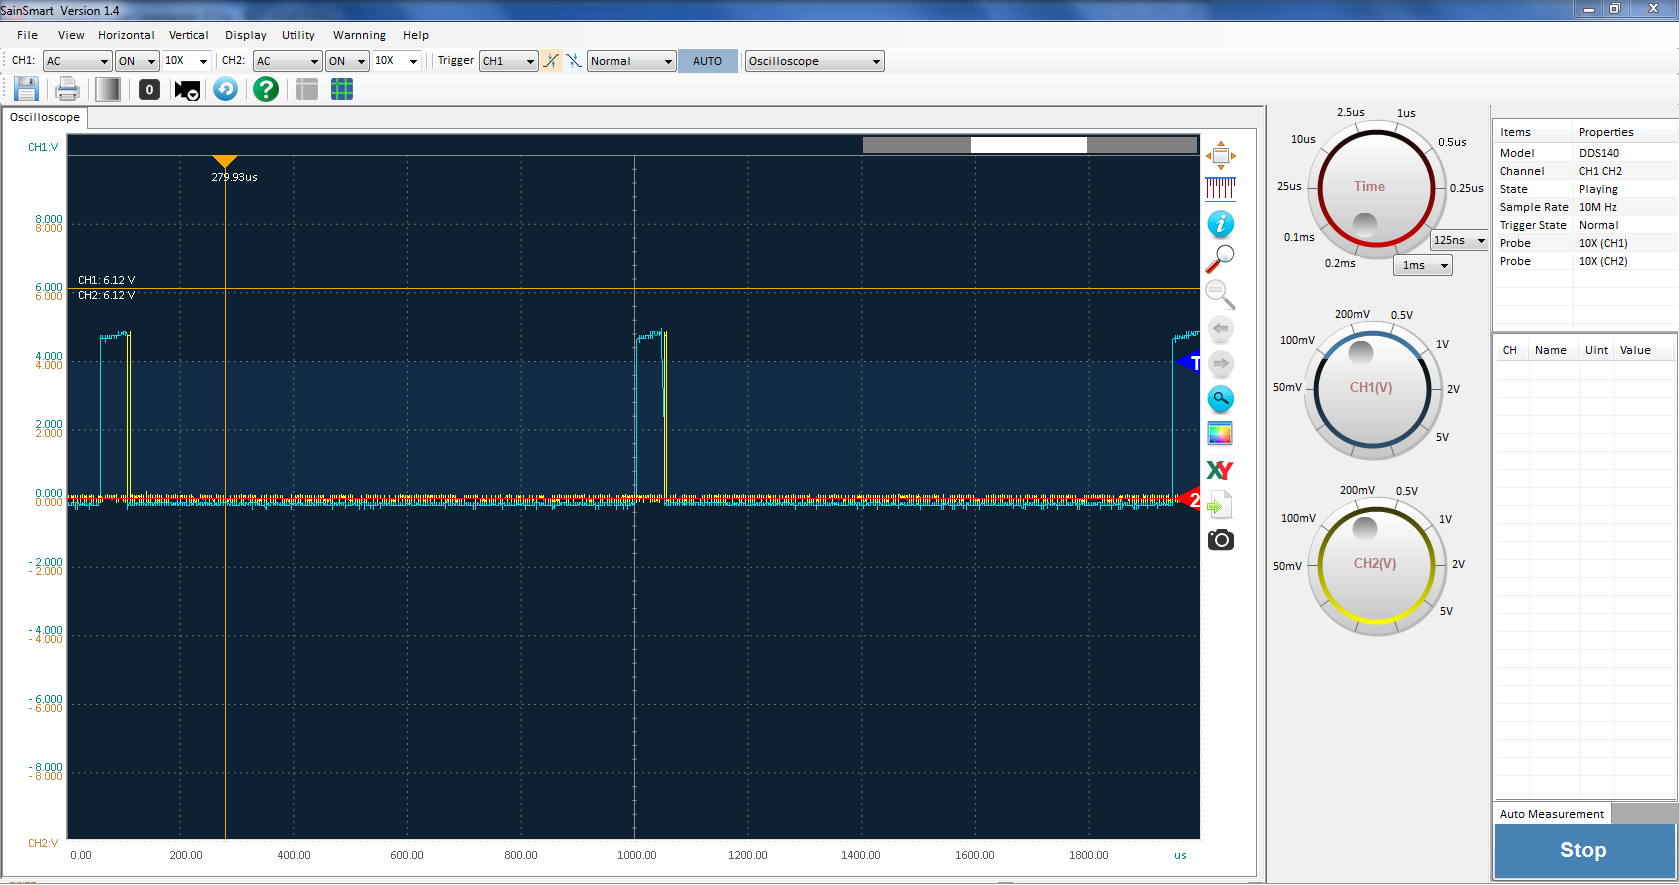The width and height of the screenshot is (1679, 885).
Task: Open the green Help question mark icon
Action: coord(265,90)
